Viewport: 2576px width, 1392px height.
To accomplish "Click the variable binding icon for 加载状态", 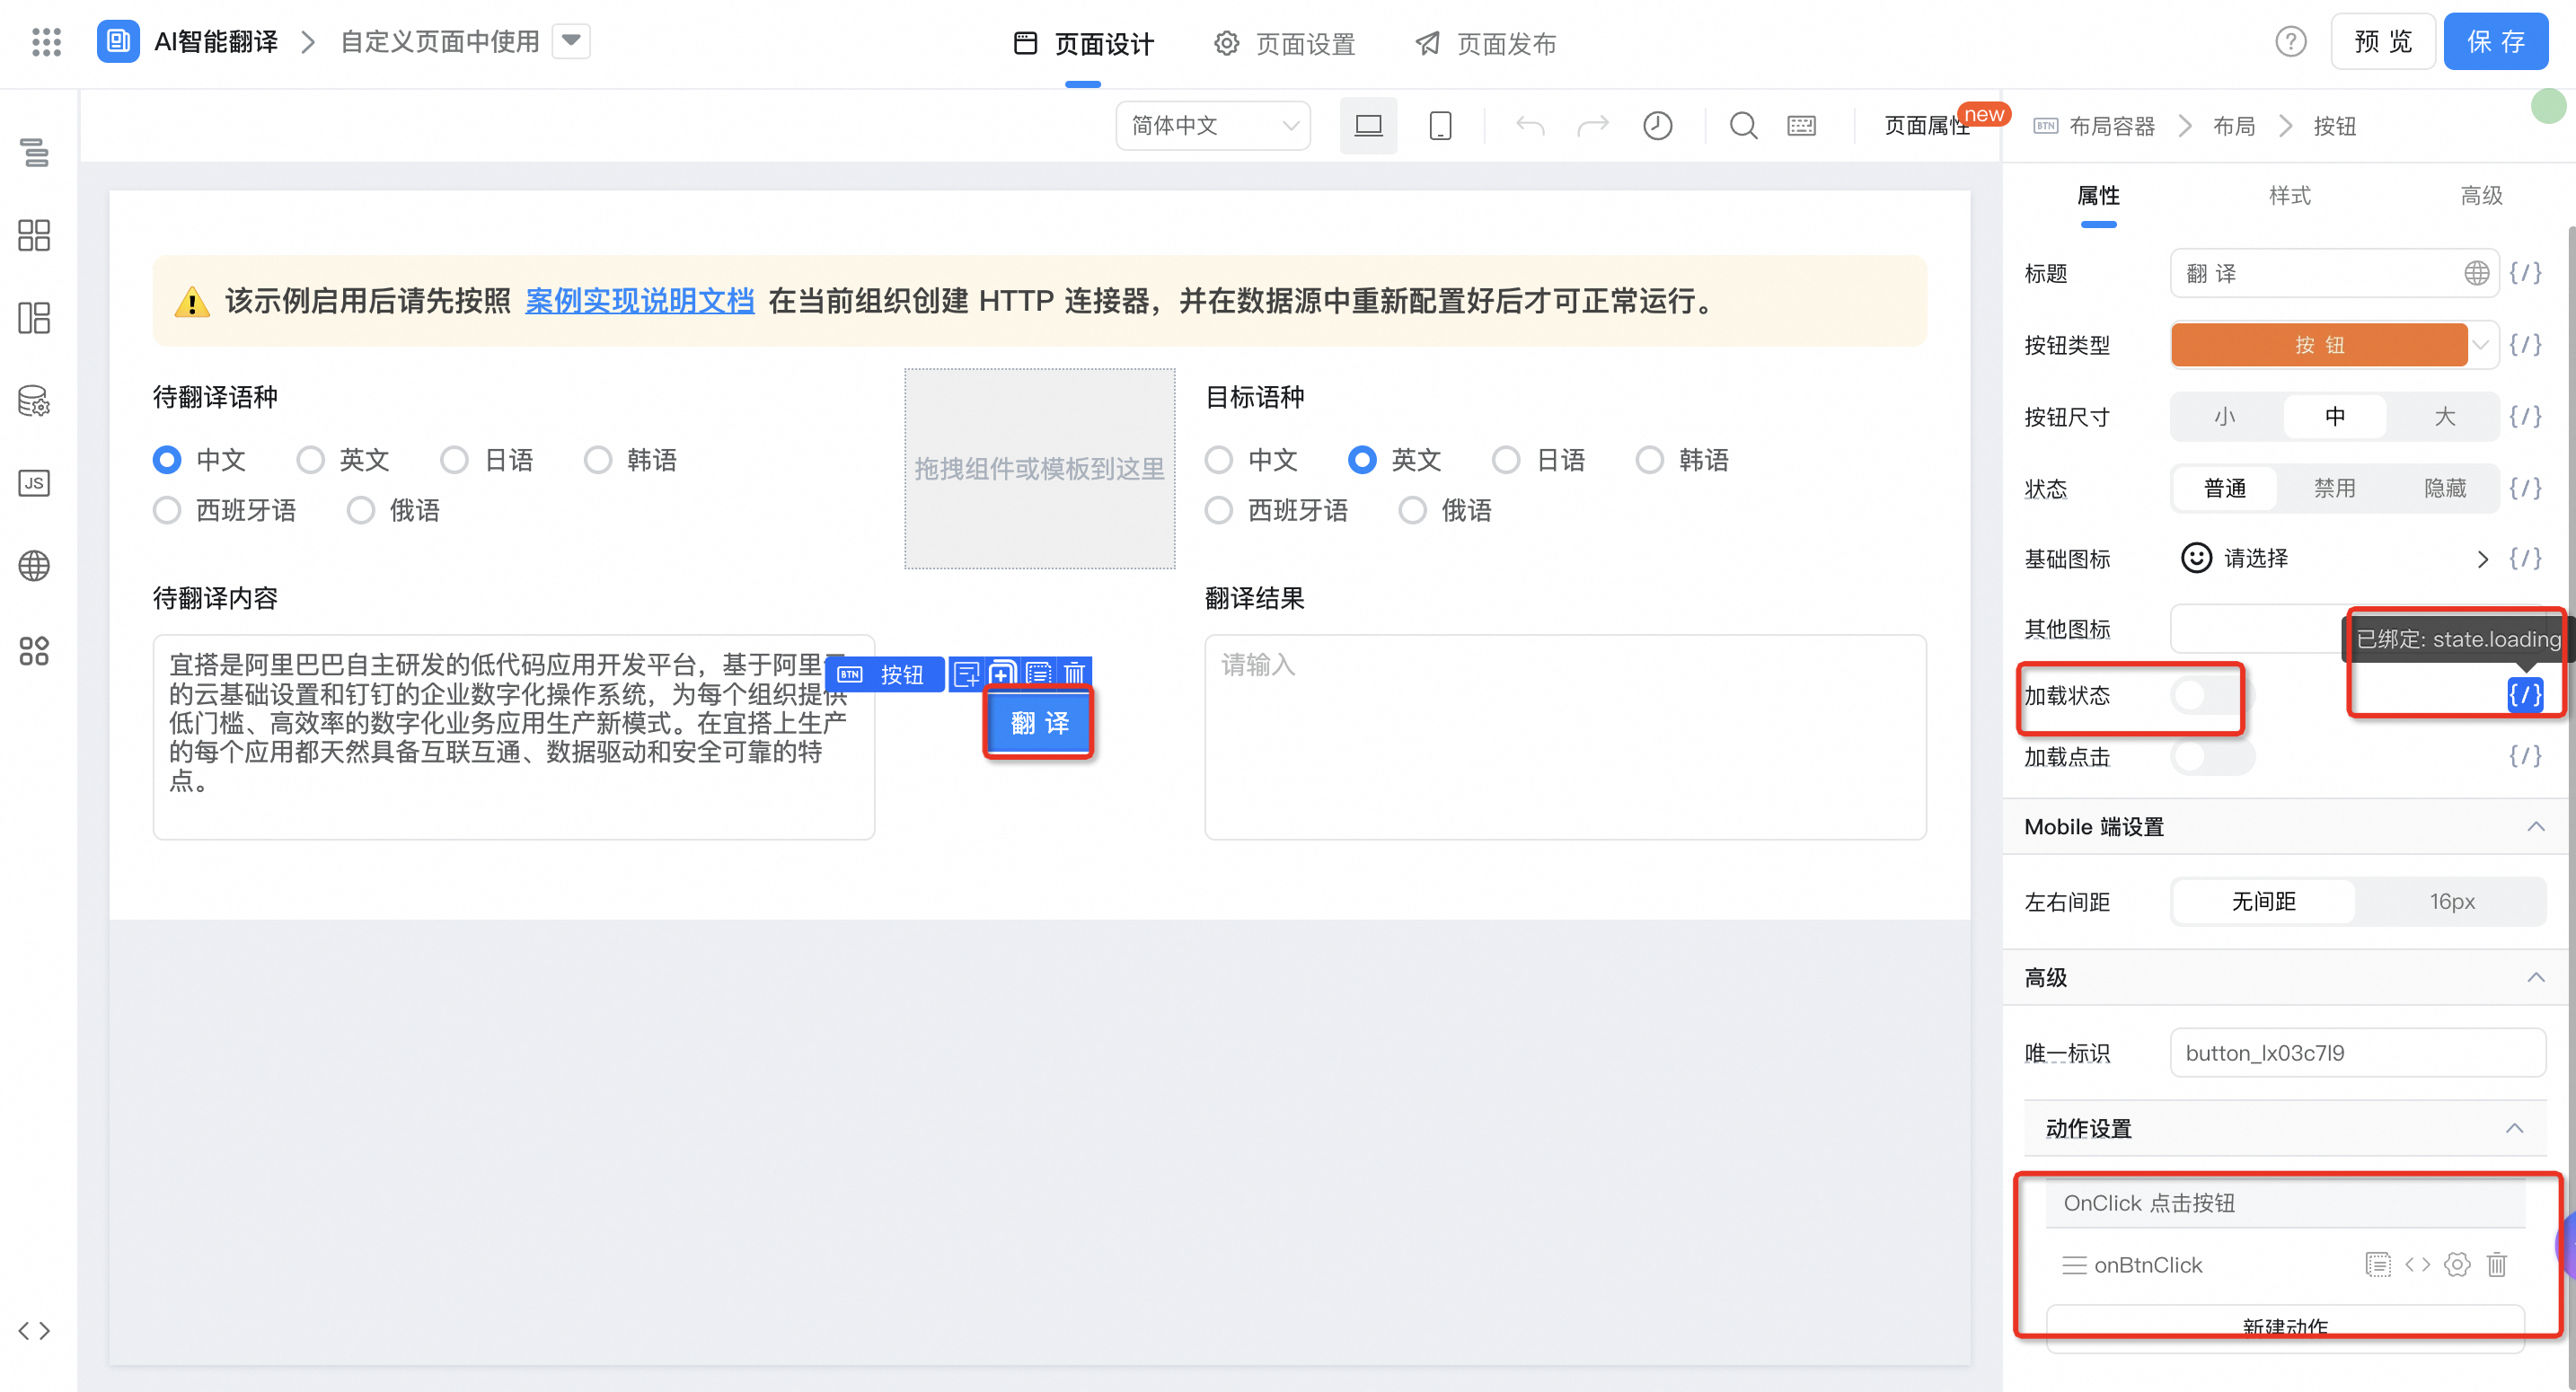I will [x=2524, y=694].
